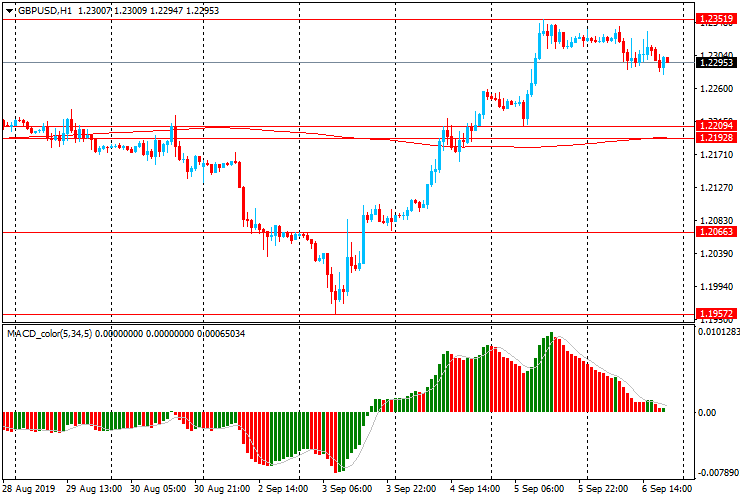Screen dimensions: 740x500
Task: Open the chart menu arrow beside GBPUSD,H1
Action: point(9,11)
